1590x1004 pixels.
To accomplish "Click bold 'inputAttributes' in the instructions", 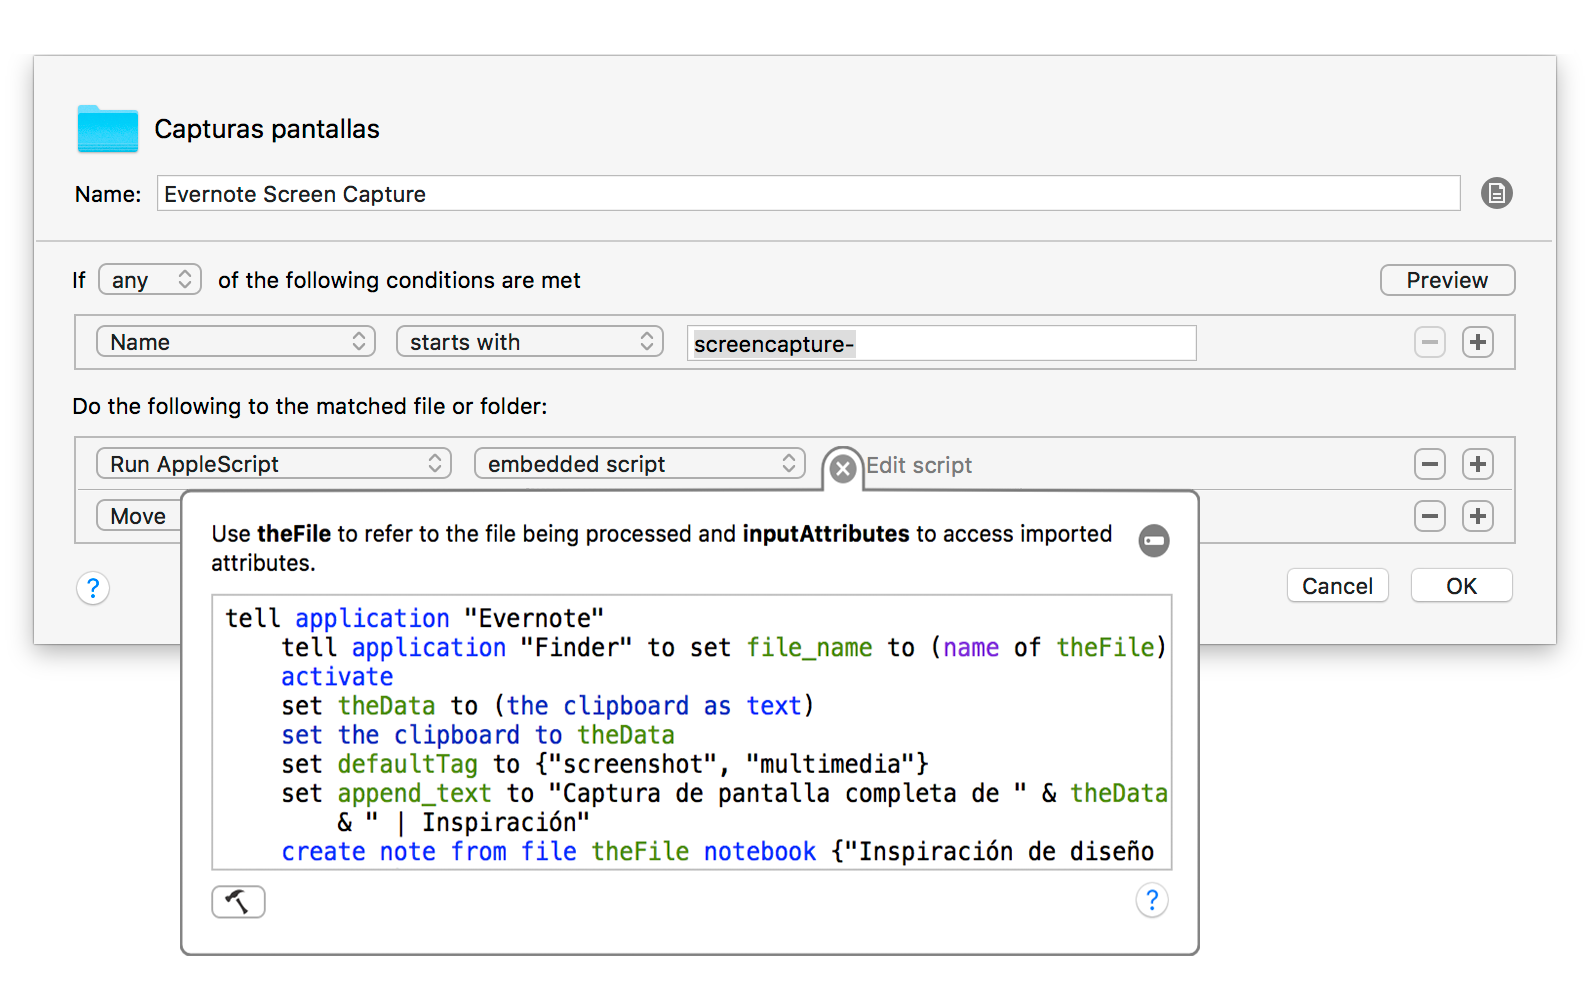I will (826, 534).
